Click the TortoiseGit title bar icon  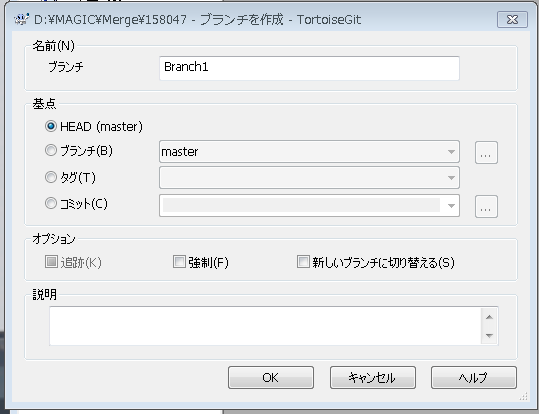point(21,19)
